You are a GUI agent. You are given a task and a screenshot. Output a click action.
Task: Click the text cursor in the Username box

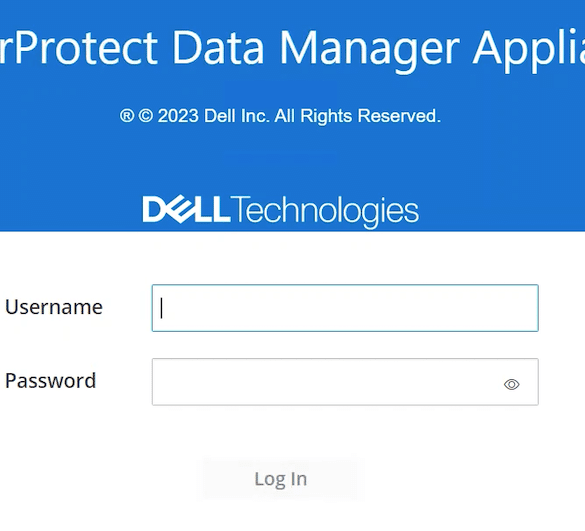click(162, 308)
